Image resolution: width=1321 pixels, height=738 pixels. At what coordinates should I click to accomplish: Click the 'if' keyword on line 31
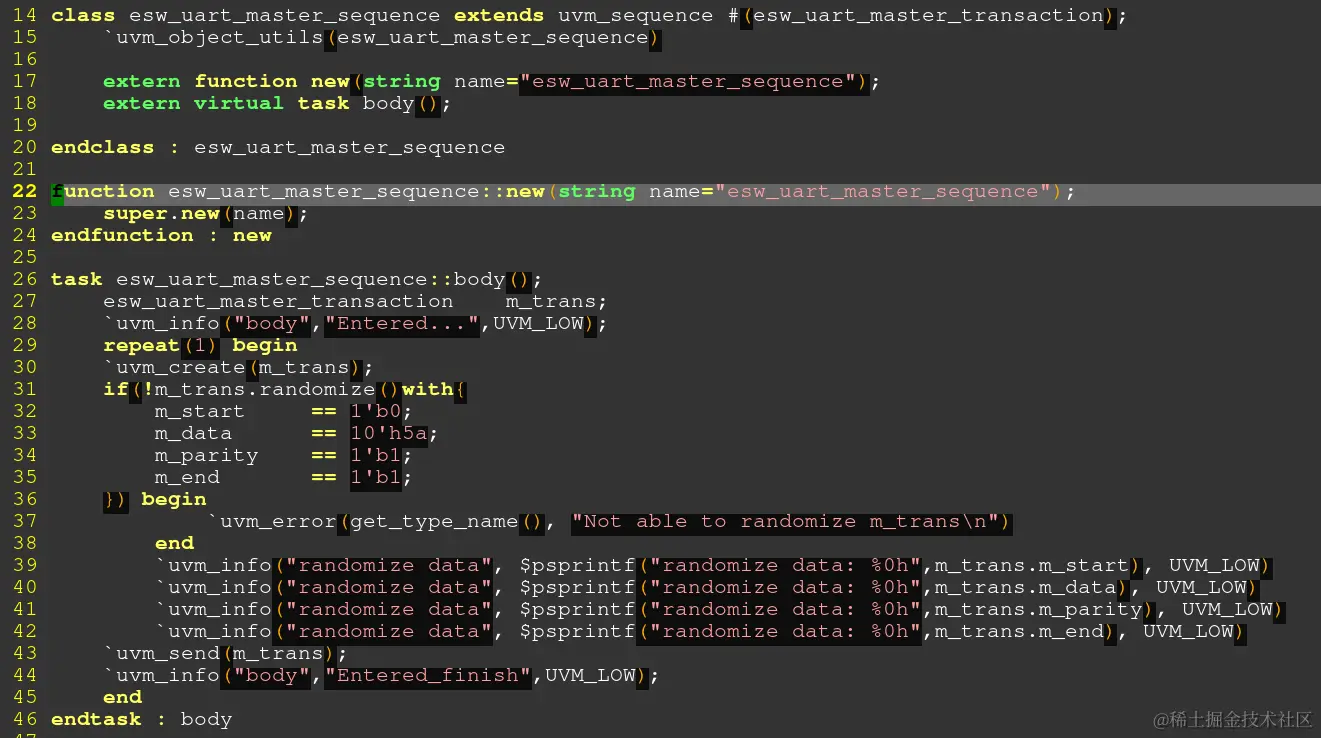[116, 390]
